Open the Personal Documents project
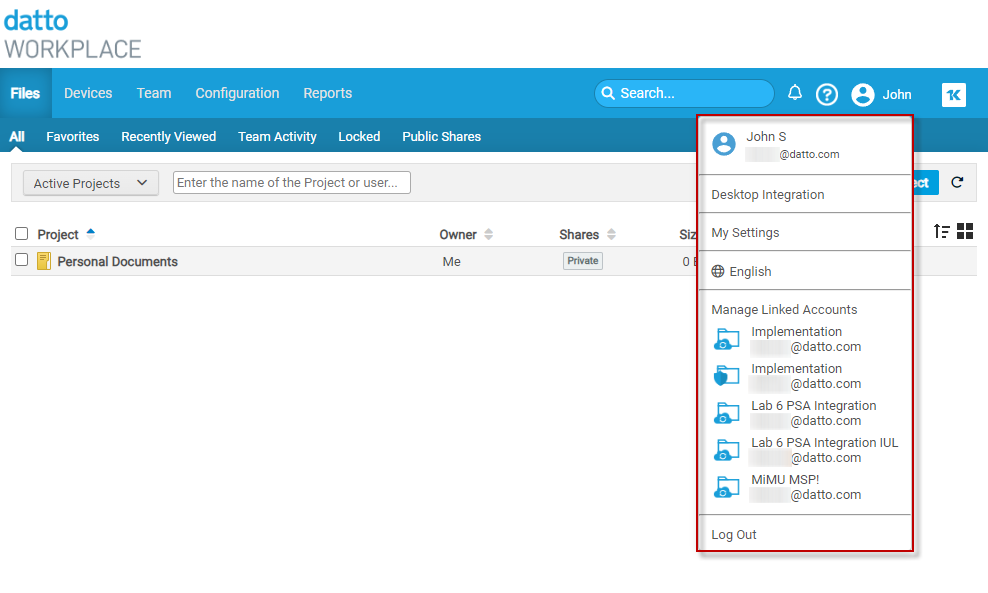Viewport: 988px width, 593px height. (x=117, y=262)
